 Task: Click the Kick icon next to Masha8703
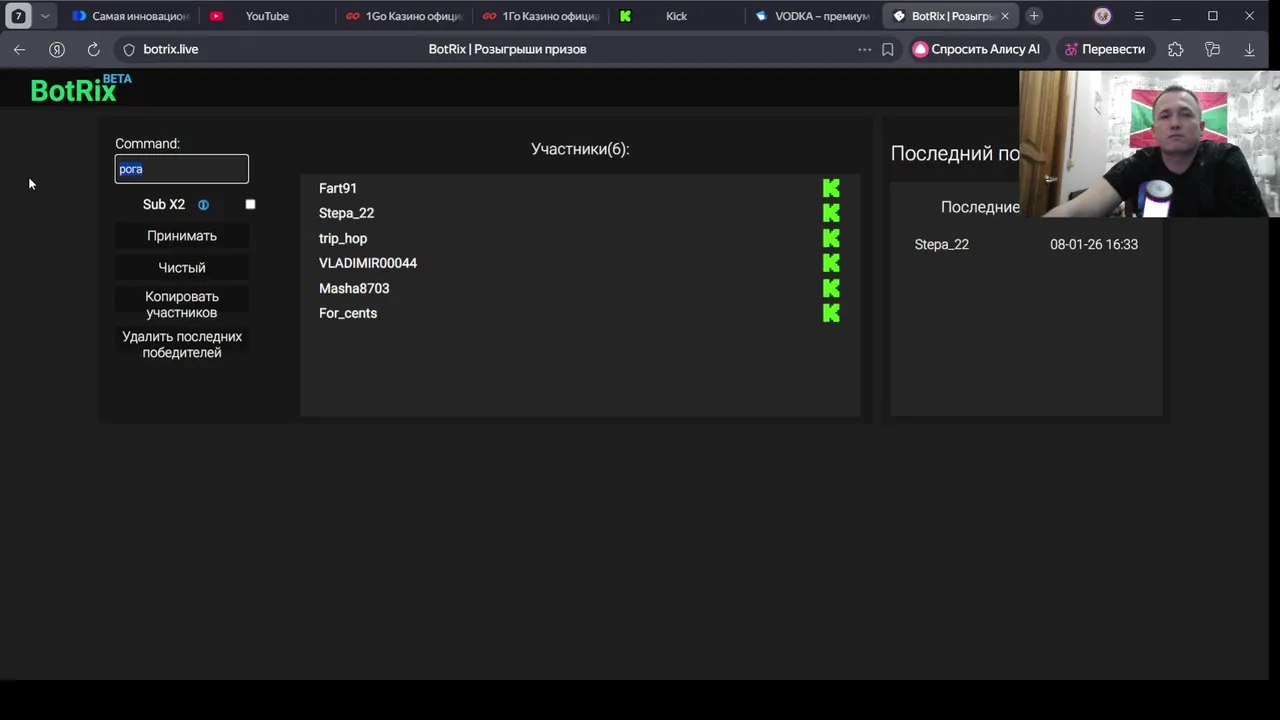(831, 288)
